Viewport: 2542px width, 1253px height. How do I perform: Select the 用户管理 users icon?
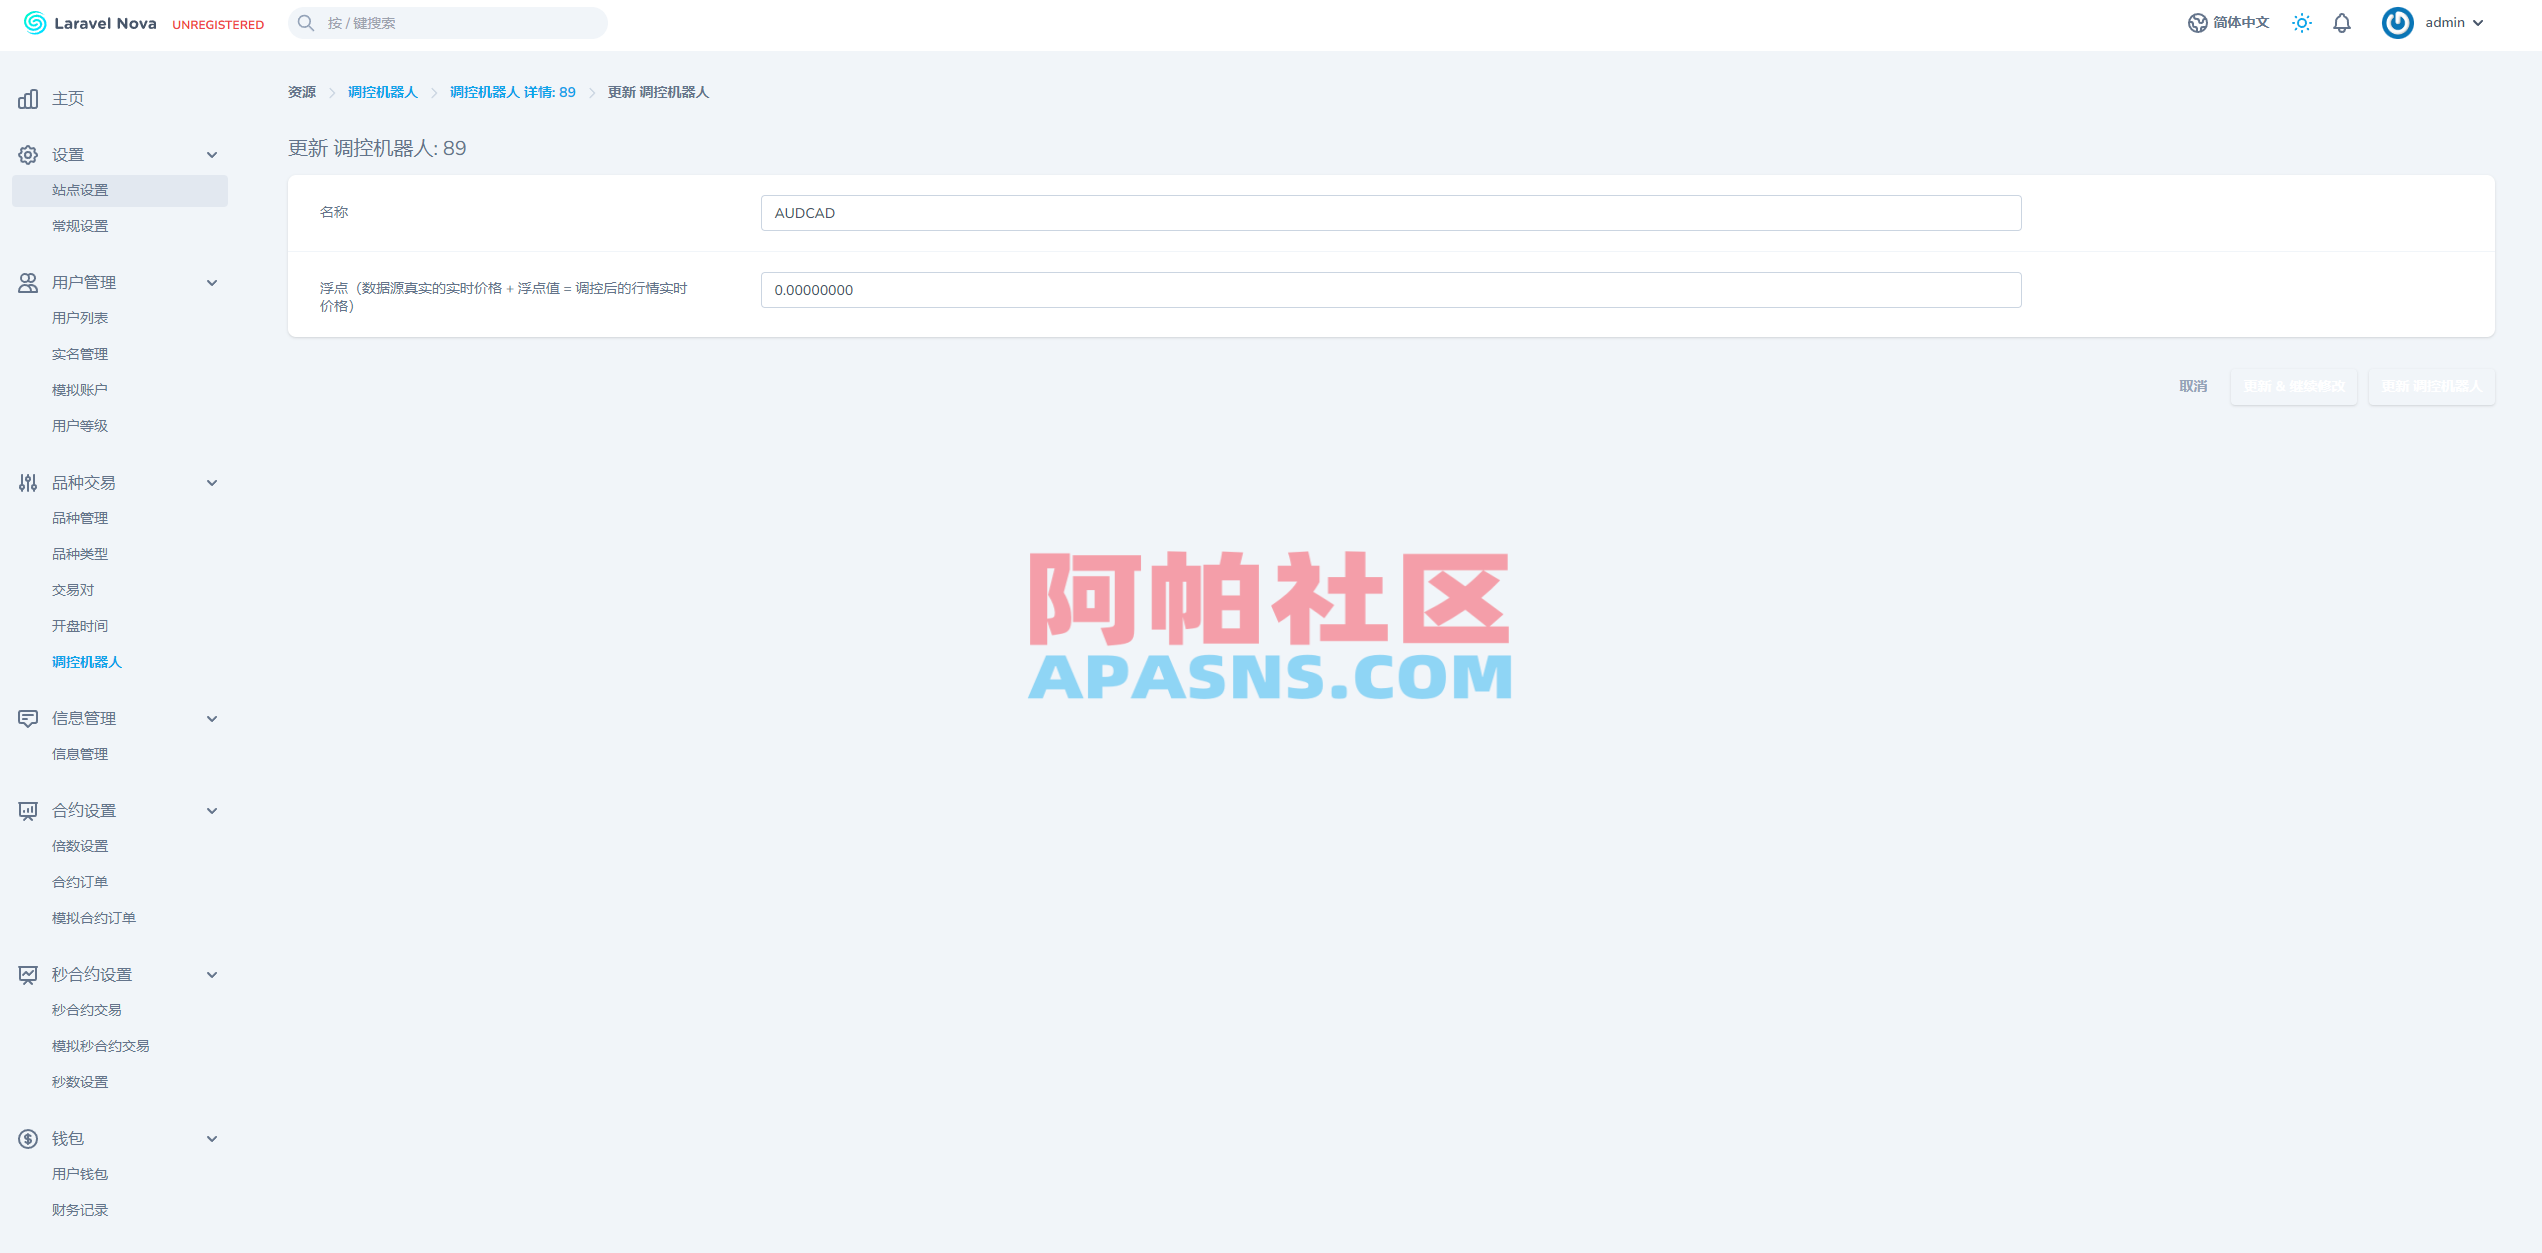tap(27, 282)
